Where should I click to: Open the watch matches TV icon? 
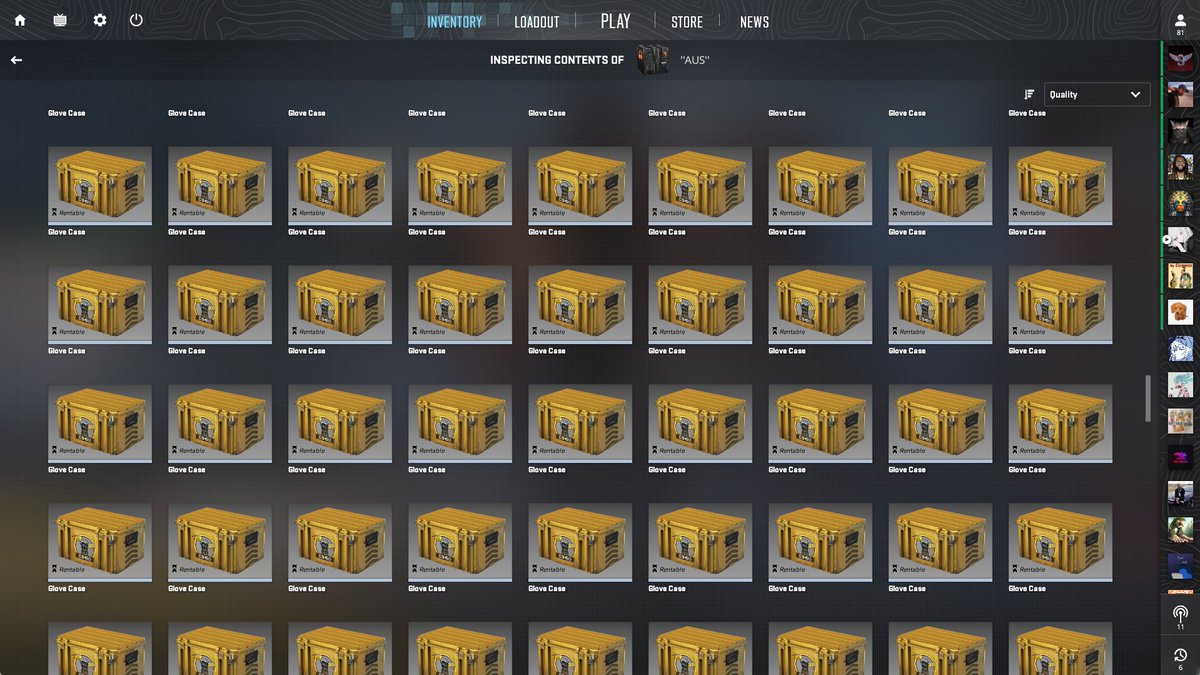pyautogui.click(x=60, y=20)
